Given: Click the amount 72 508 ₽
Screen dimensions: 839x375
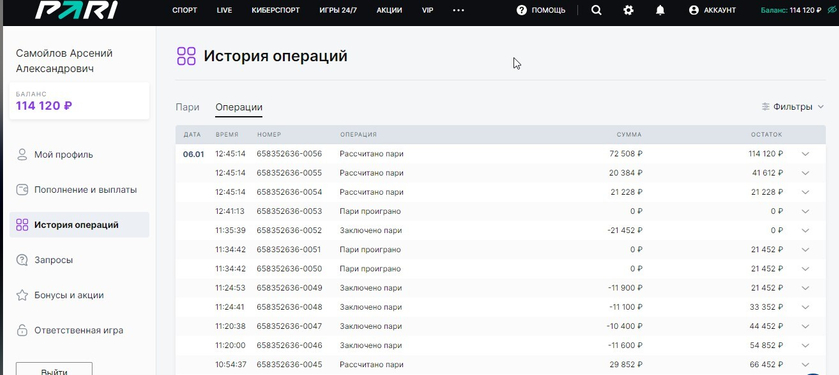Looking at the screenshot, I should click(626, 154).
